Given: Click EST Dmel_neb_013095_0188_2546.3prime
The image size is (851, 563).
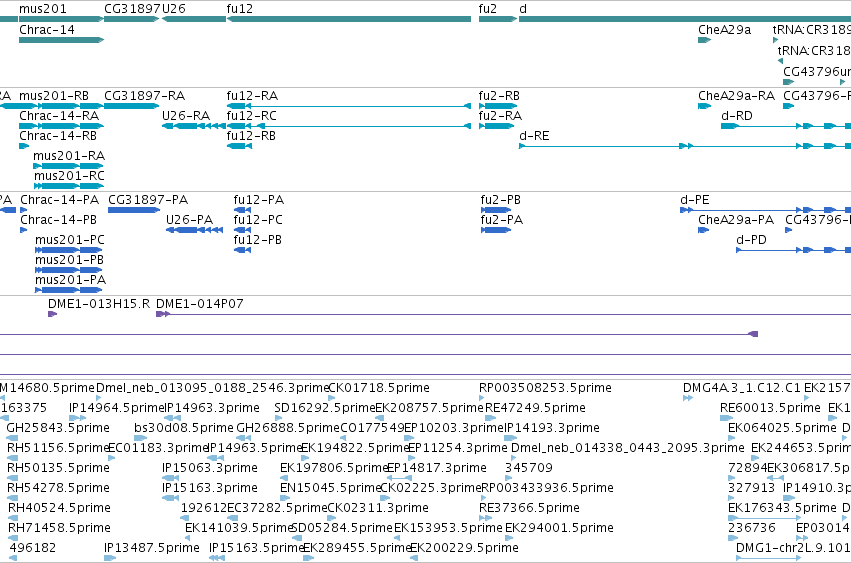Looking at the screenshot, I should 212,389.
